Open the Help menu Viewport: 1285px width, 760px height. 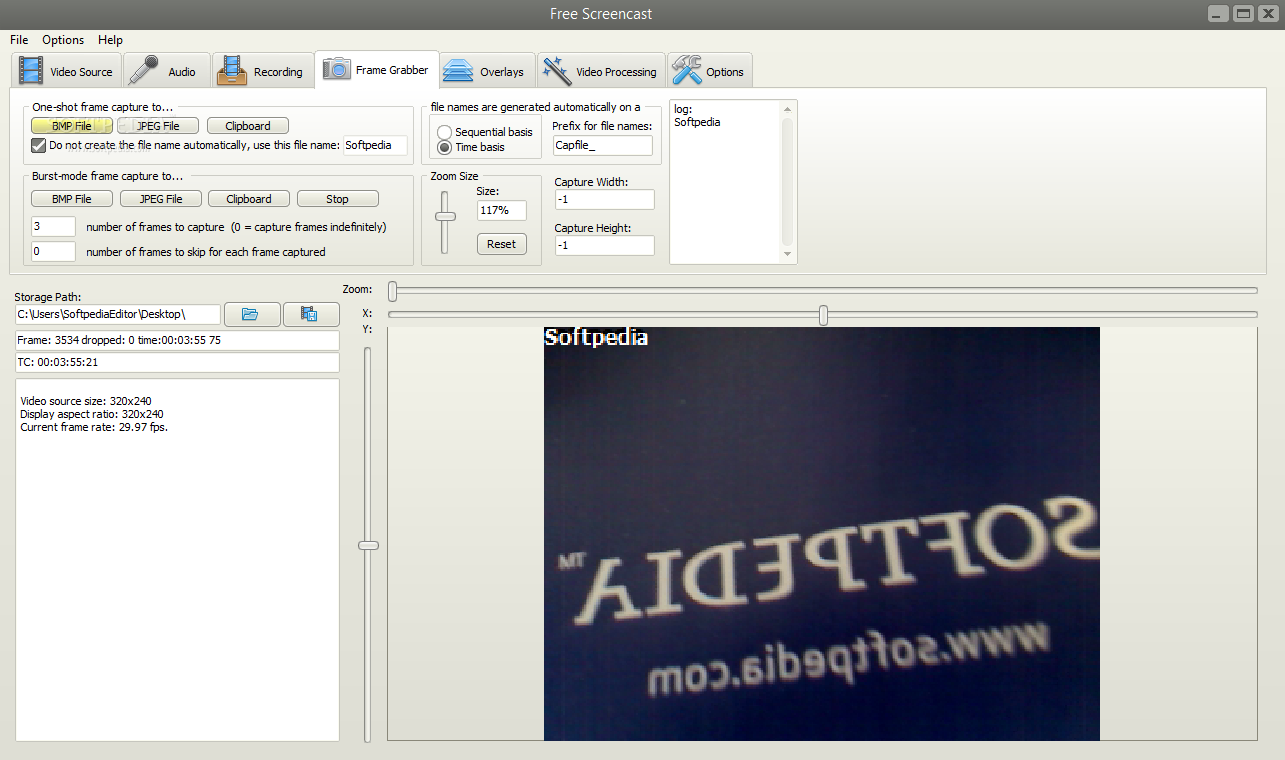click(x=110, y=40)
